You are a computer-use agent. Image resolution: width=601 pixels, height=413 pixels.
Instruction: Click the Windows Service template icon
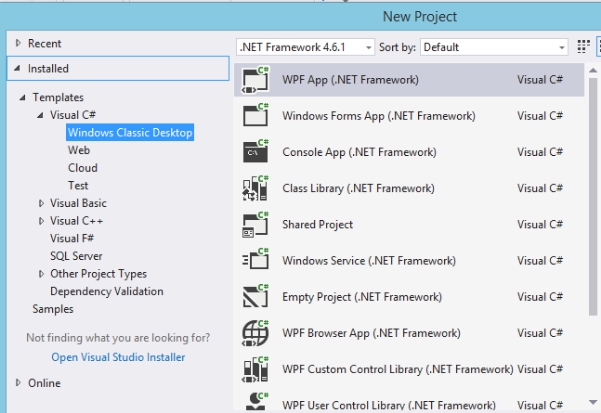pyautogui.click(x=255, y=261)
